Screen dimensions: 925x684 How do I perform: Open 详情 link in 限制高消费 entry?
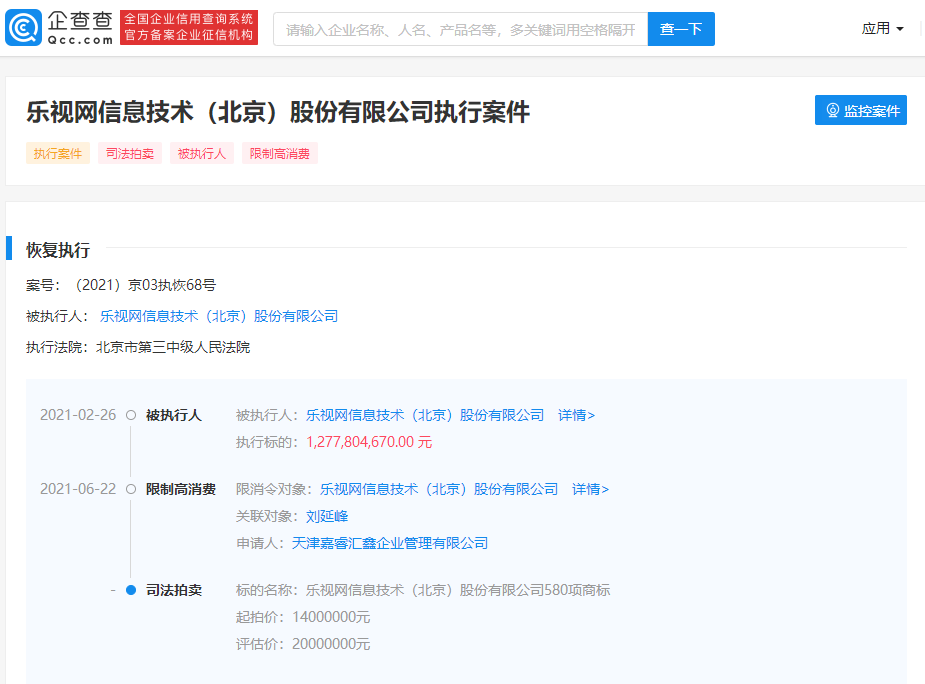590,489
